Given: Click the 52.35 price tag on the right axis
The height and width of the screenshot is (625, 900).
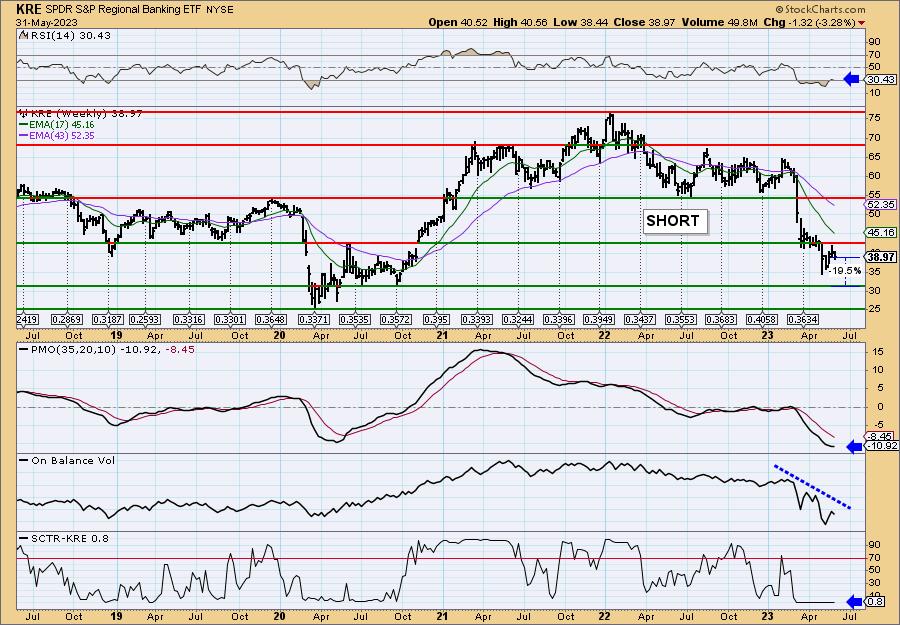Looking at the screenshot, I should tap(882, 204).
